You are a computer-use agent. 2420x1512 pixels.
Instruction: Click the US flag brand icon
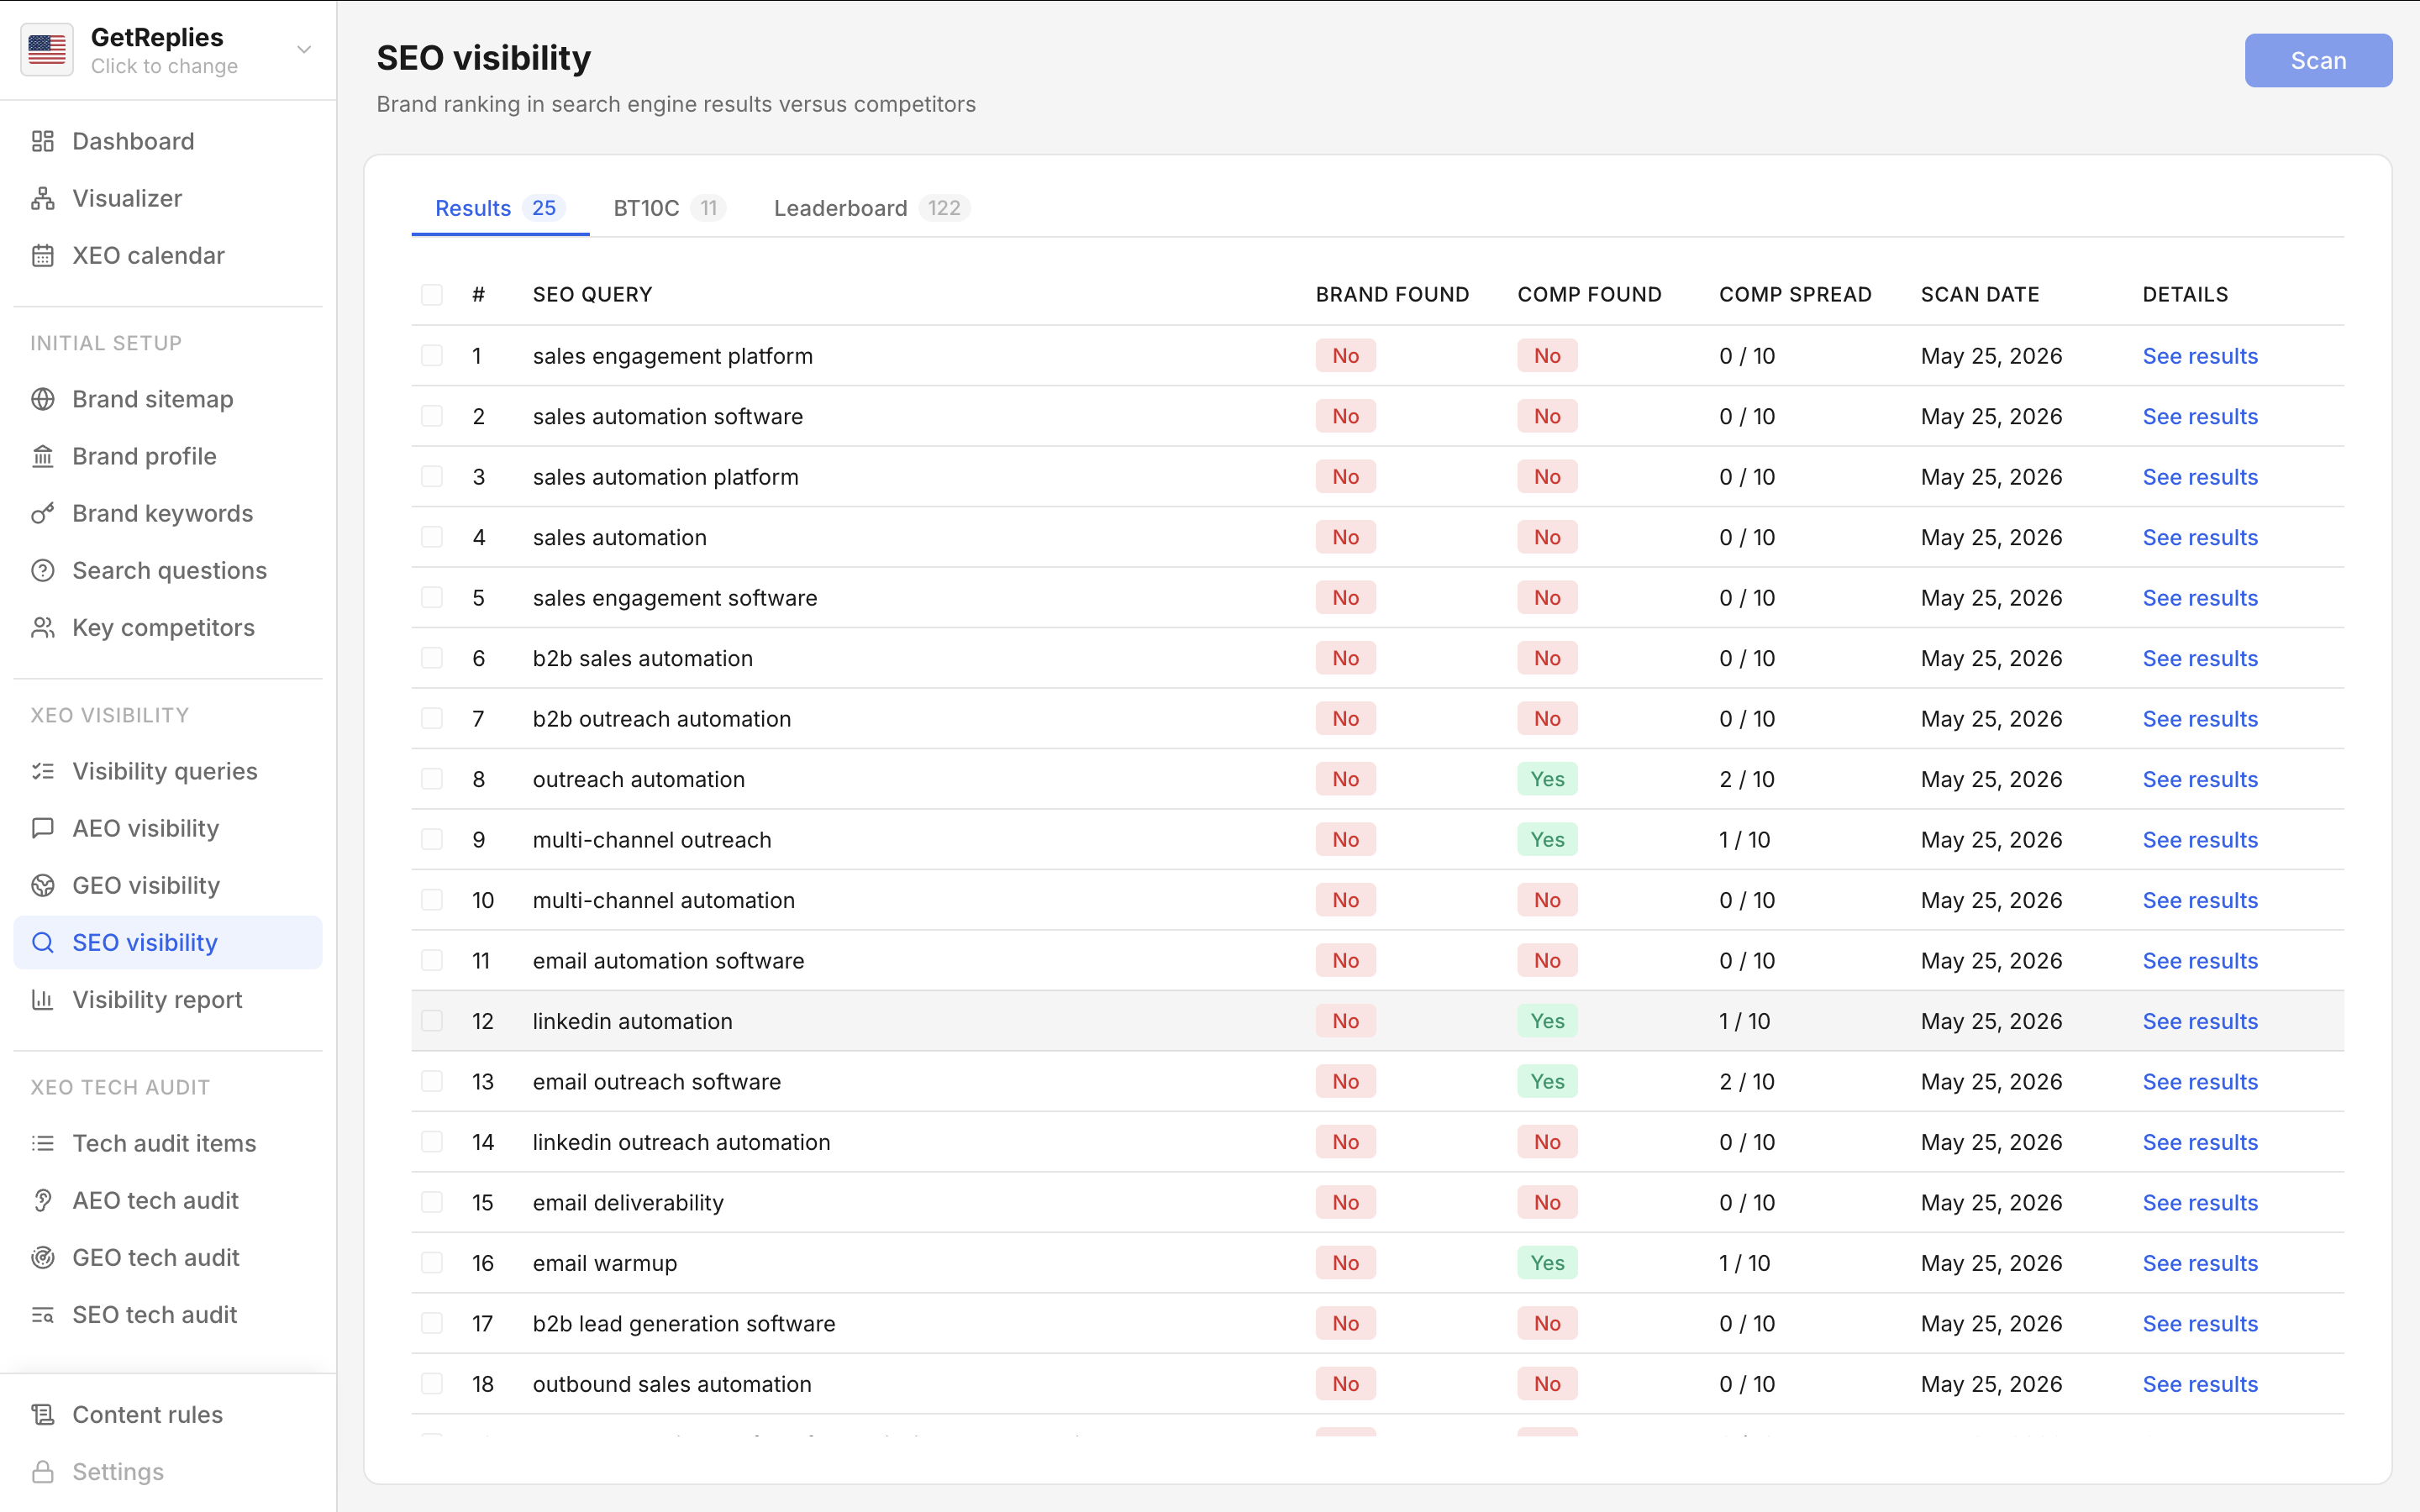(47, 49)
